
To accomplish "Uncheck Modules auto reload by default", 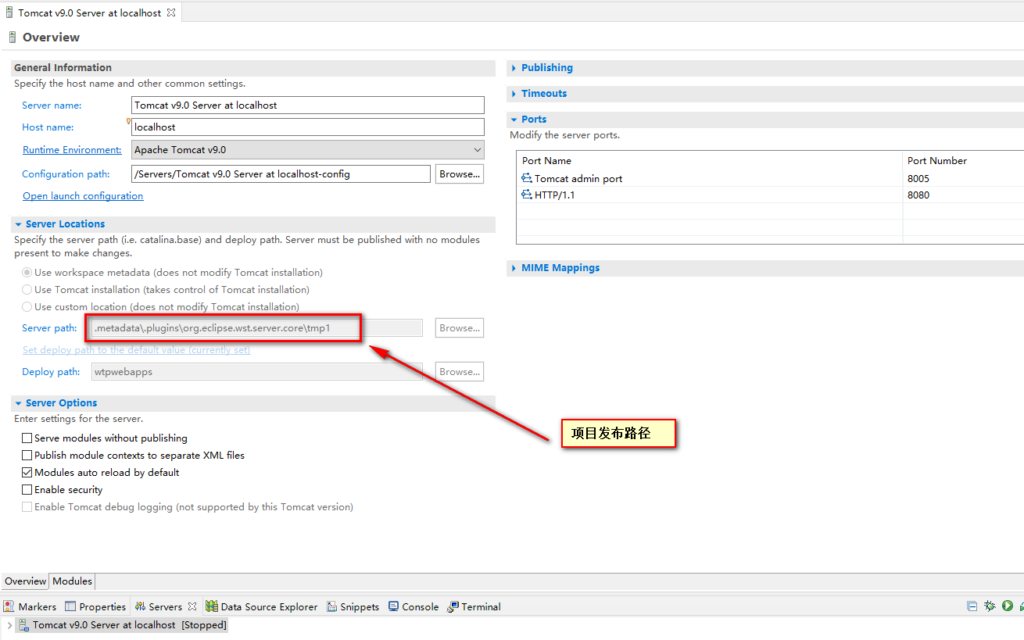I will (27, 472).
